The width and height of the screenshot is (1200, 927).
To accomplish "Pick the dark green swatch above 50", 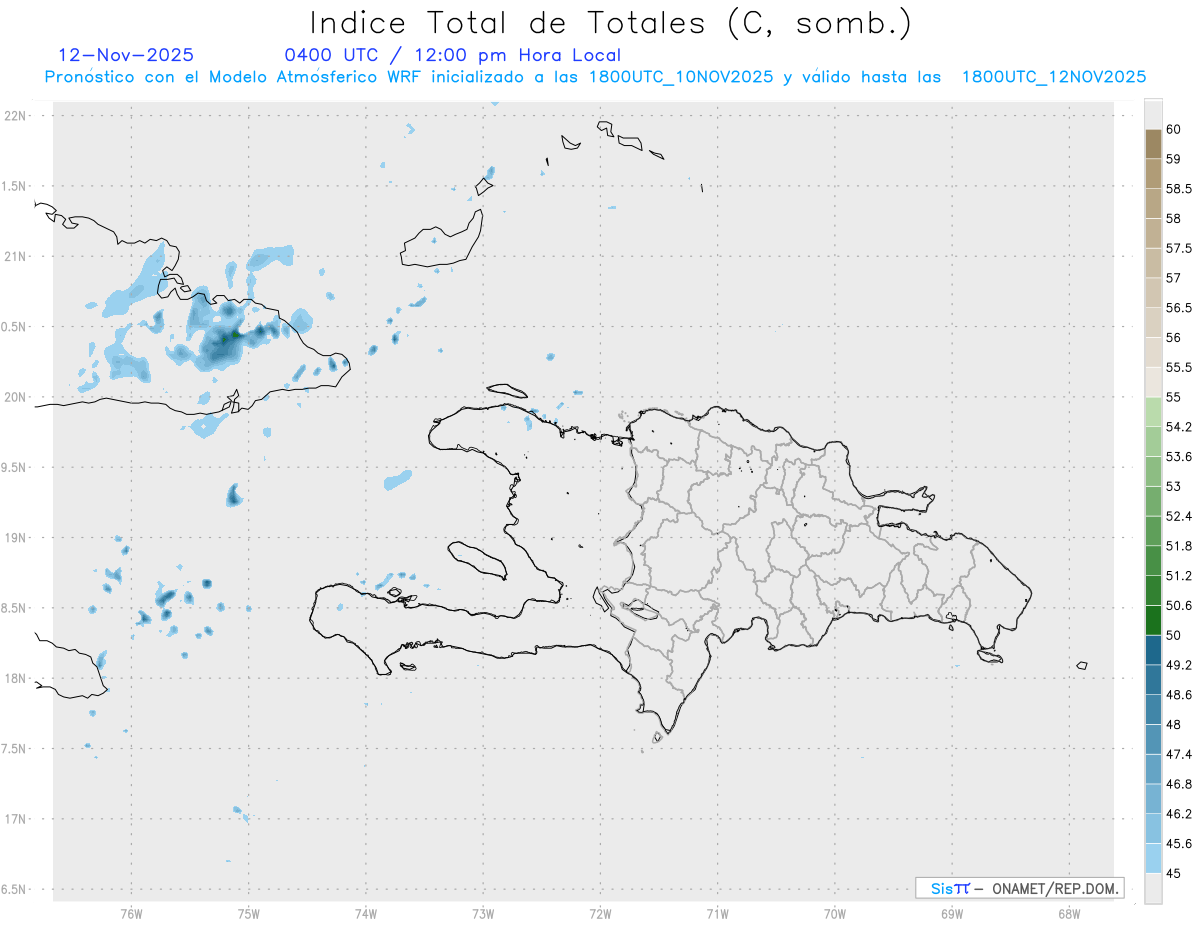I will pos(1153,620).
